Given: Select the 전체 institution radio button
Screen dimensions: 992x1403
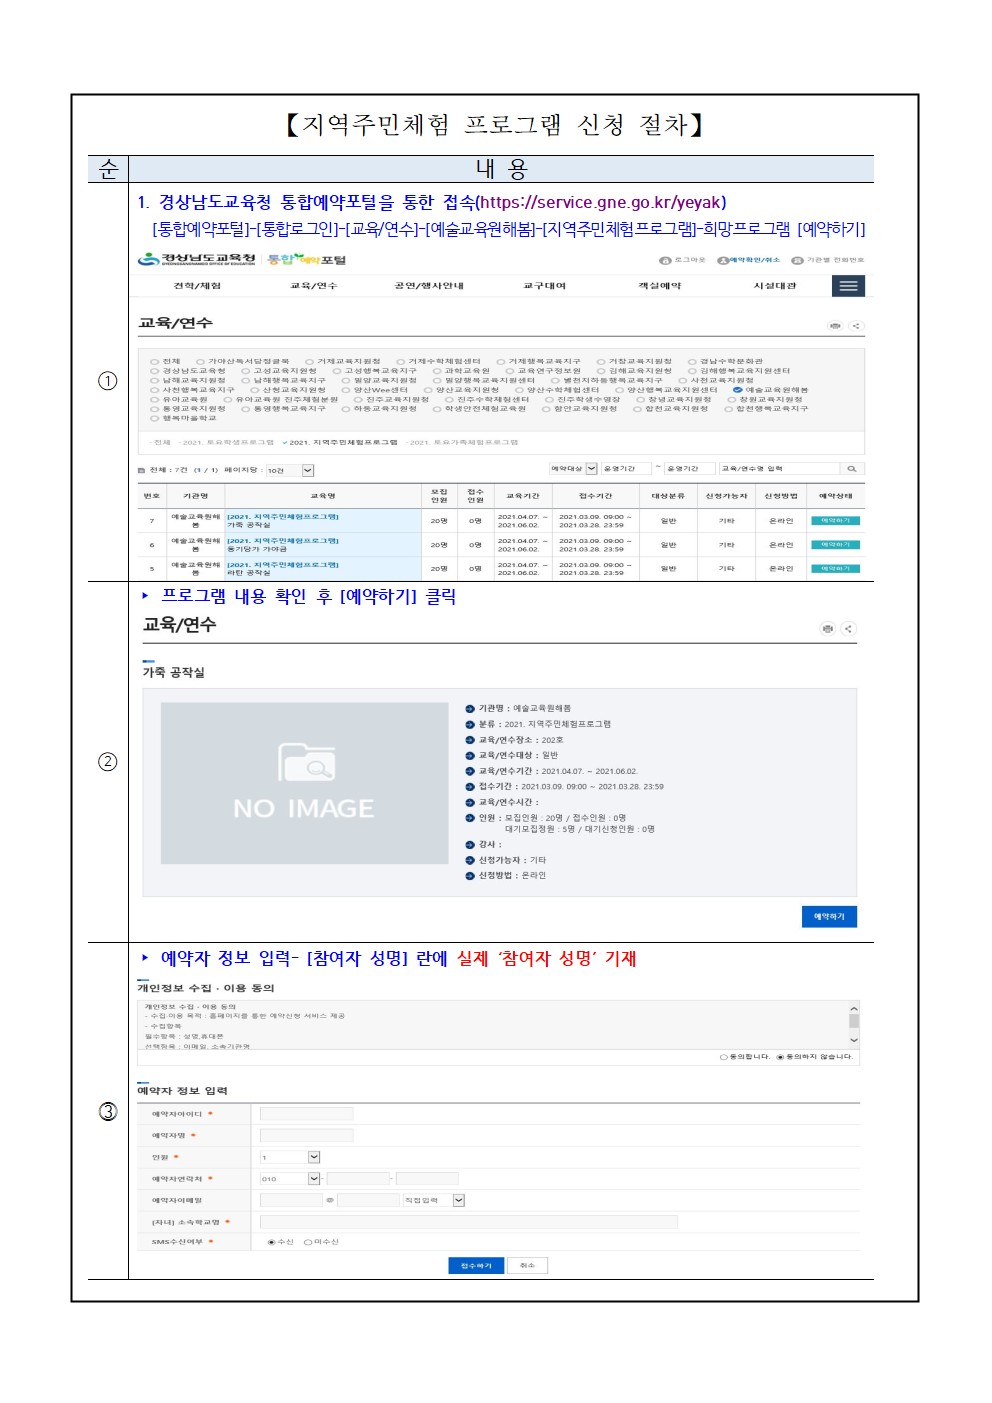Looking at the screenshot, I should pos(154,361).
